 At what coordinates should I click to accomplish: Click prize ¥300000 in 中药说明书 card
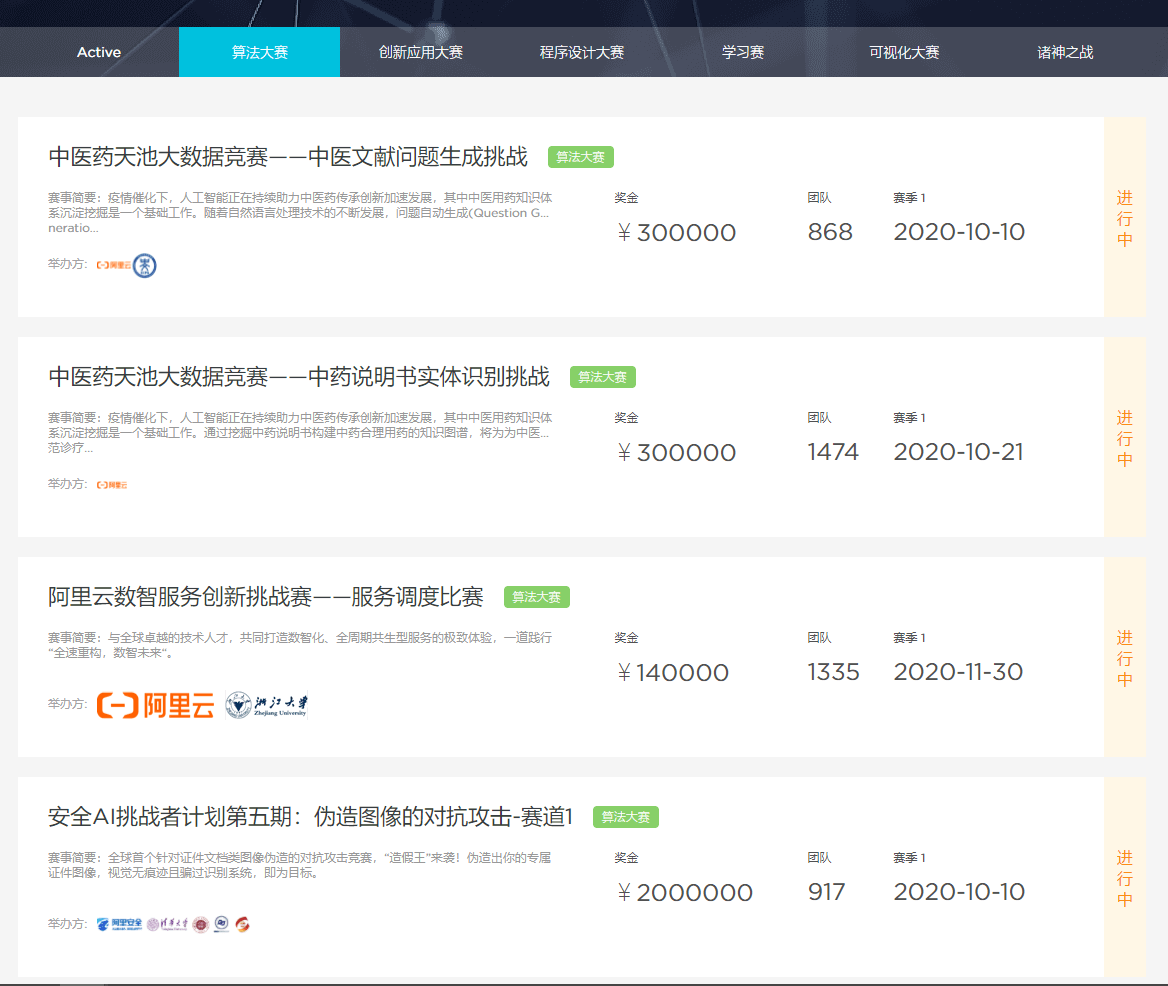[x=676, y=452]
